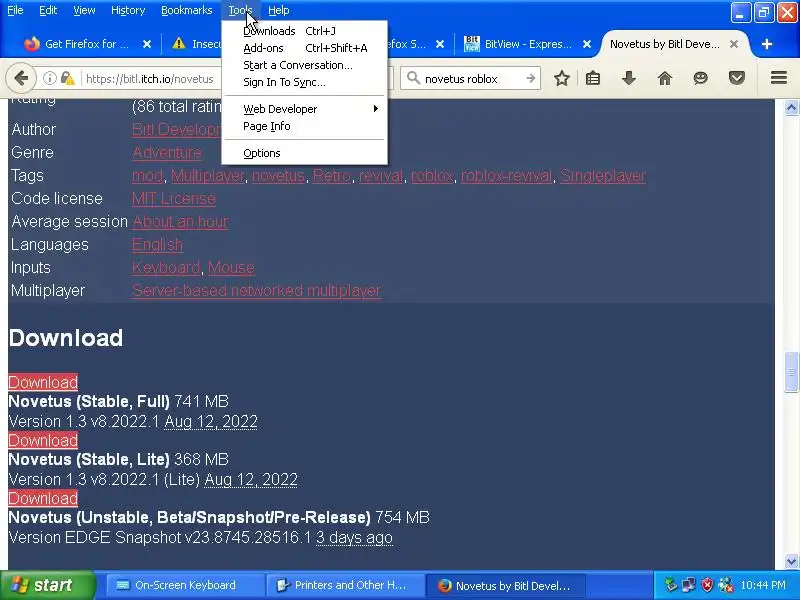Open the English language link
This screenshot has height=600, width=800.
pyautogui.click(x=157, y=244)
